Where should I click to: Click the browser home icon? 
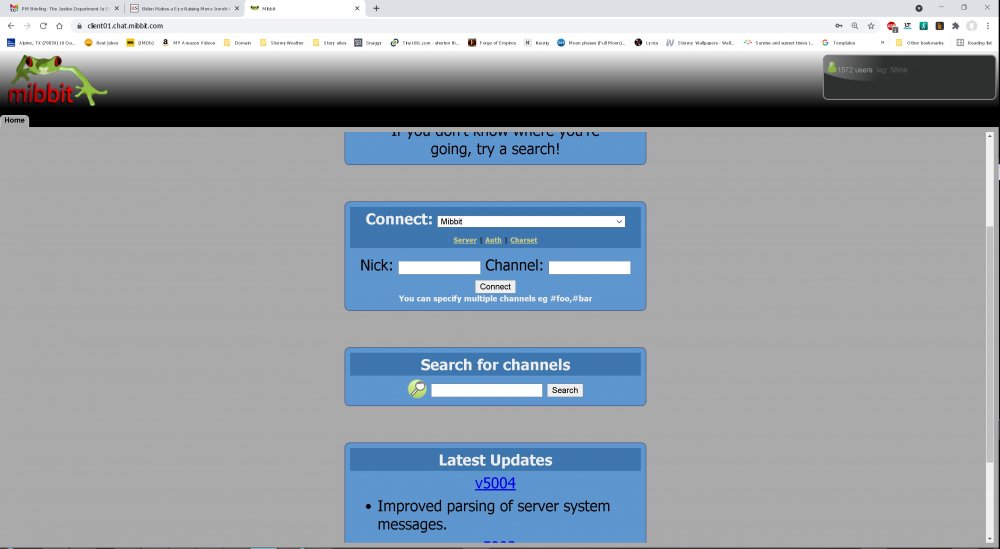(60, 25)
